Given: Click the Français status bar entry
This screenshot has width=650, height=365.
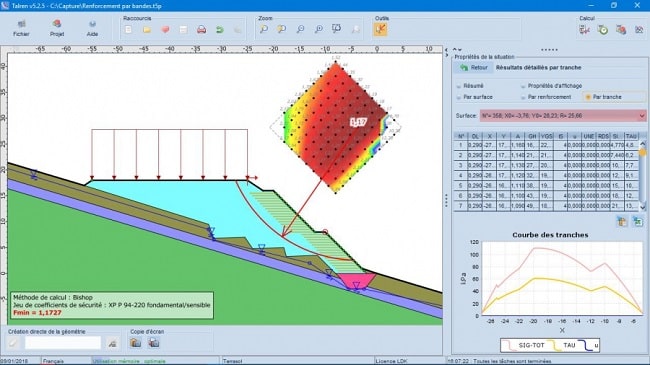Looking at the screenshot, I should click(53, 361).
